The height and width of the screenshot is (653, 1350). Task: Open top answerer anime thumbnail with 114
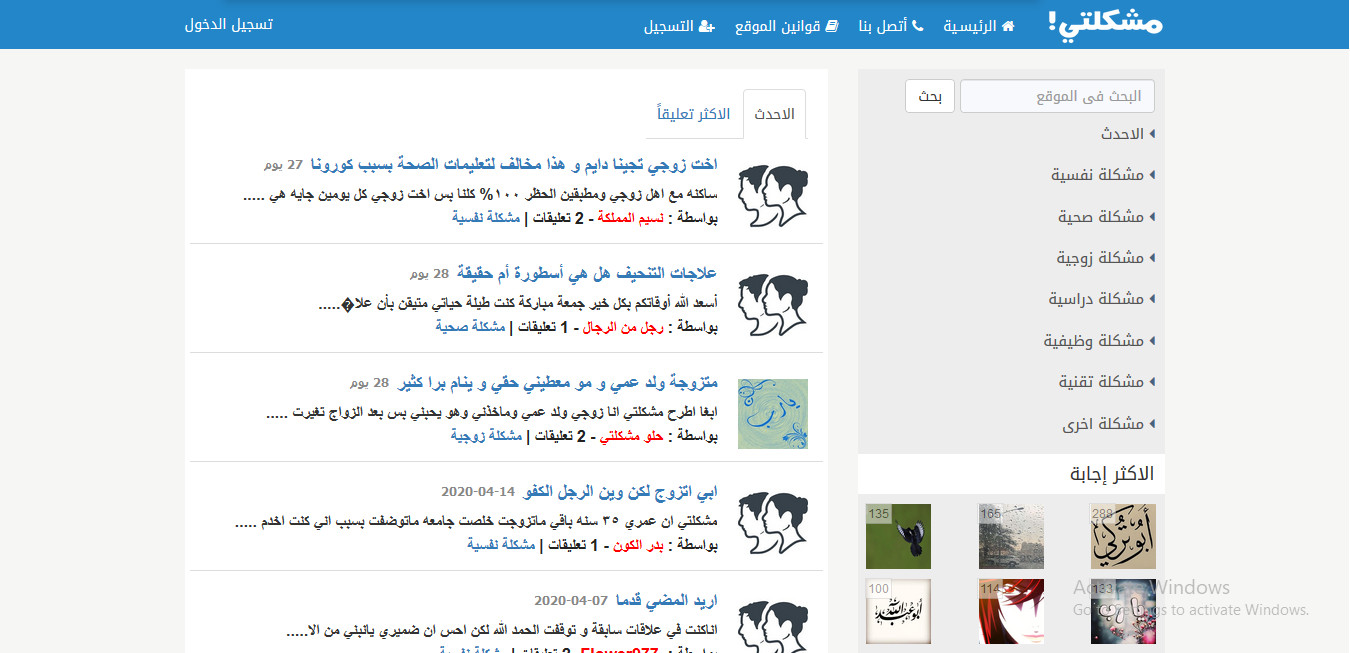(x=1011, y=611)
